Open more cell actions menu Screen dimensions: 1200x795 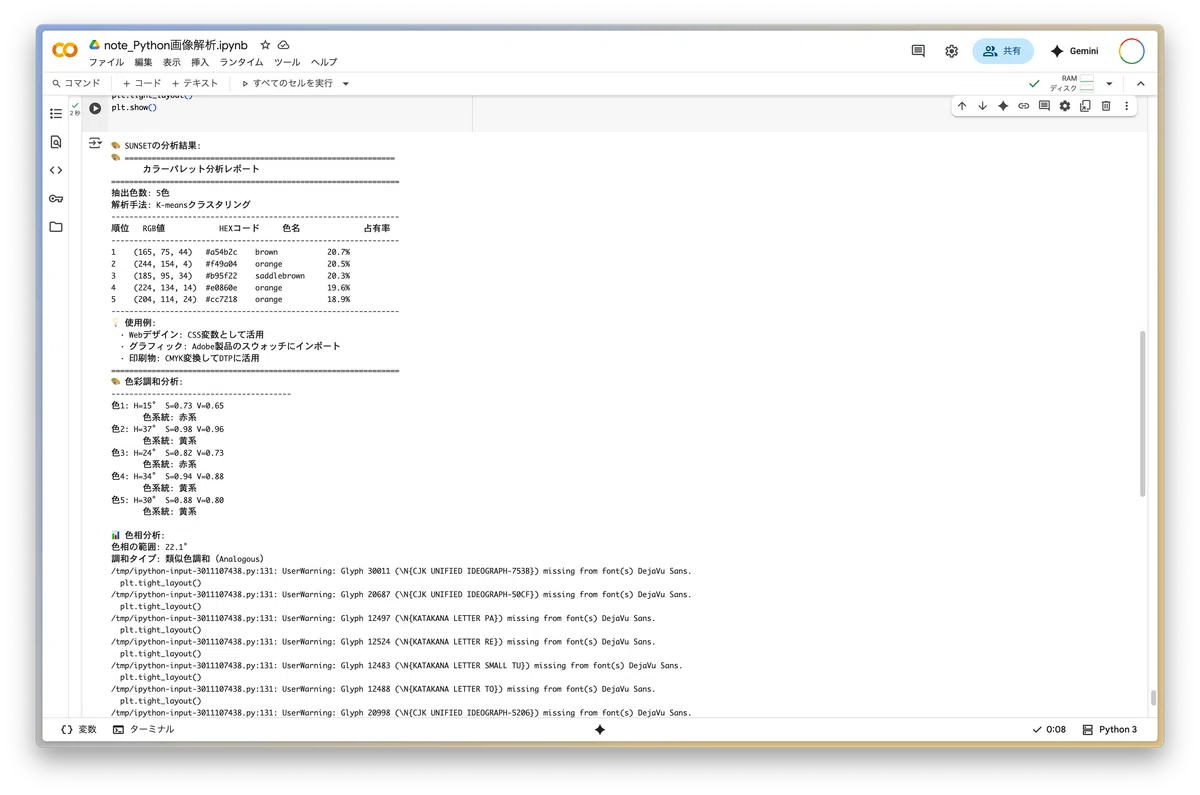1127,106
